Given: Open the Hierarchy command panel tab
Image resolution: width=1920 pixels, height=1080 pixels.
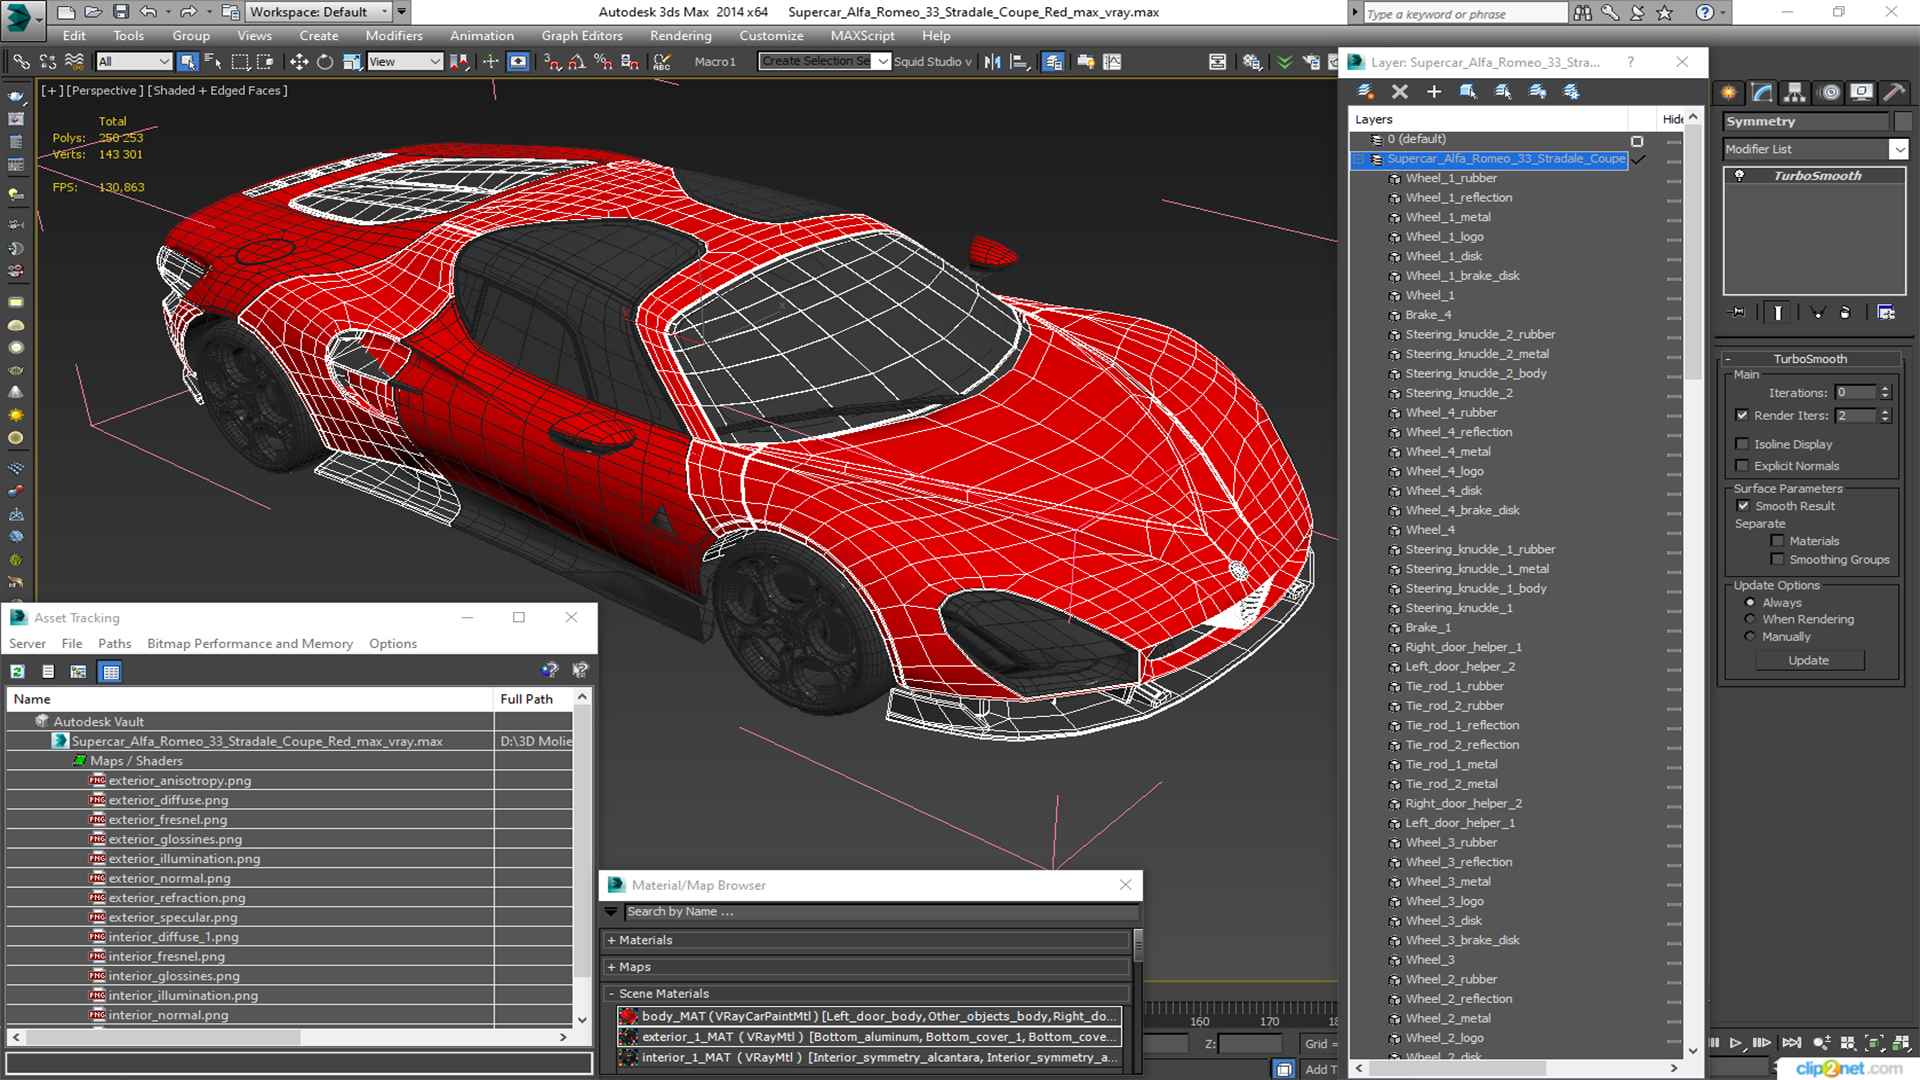Looking at the screenshot, I should 1795,92.
